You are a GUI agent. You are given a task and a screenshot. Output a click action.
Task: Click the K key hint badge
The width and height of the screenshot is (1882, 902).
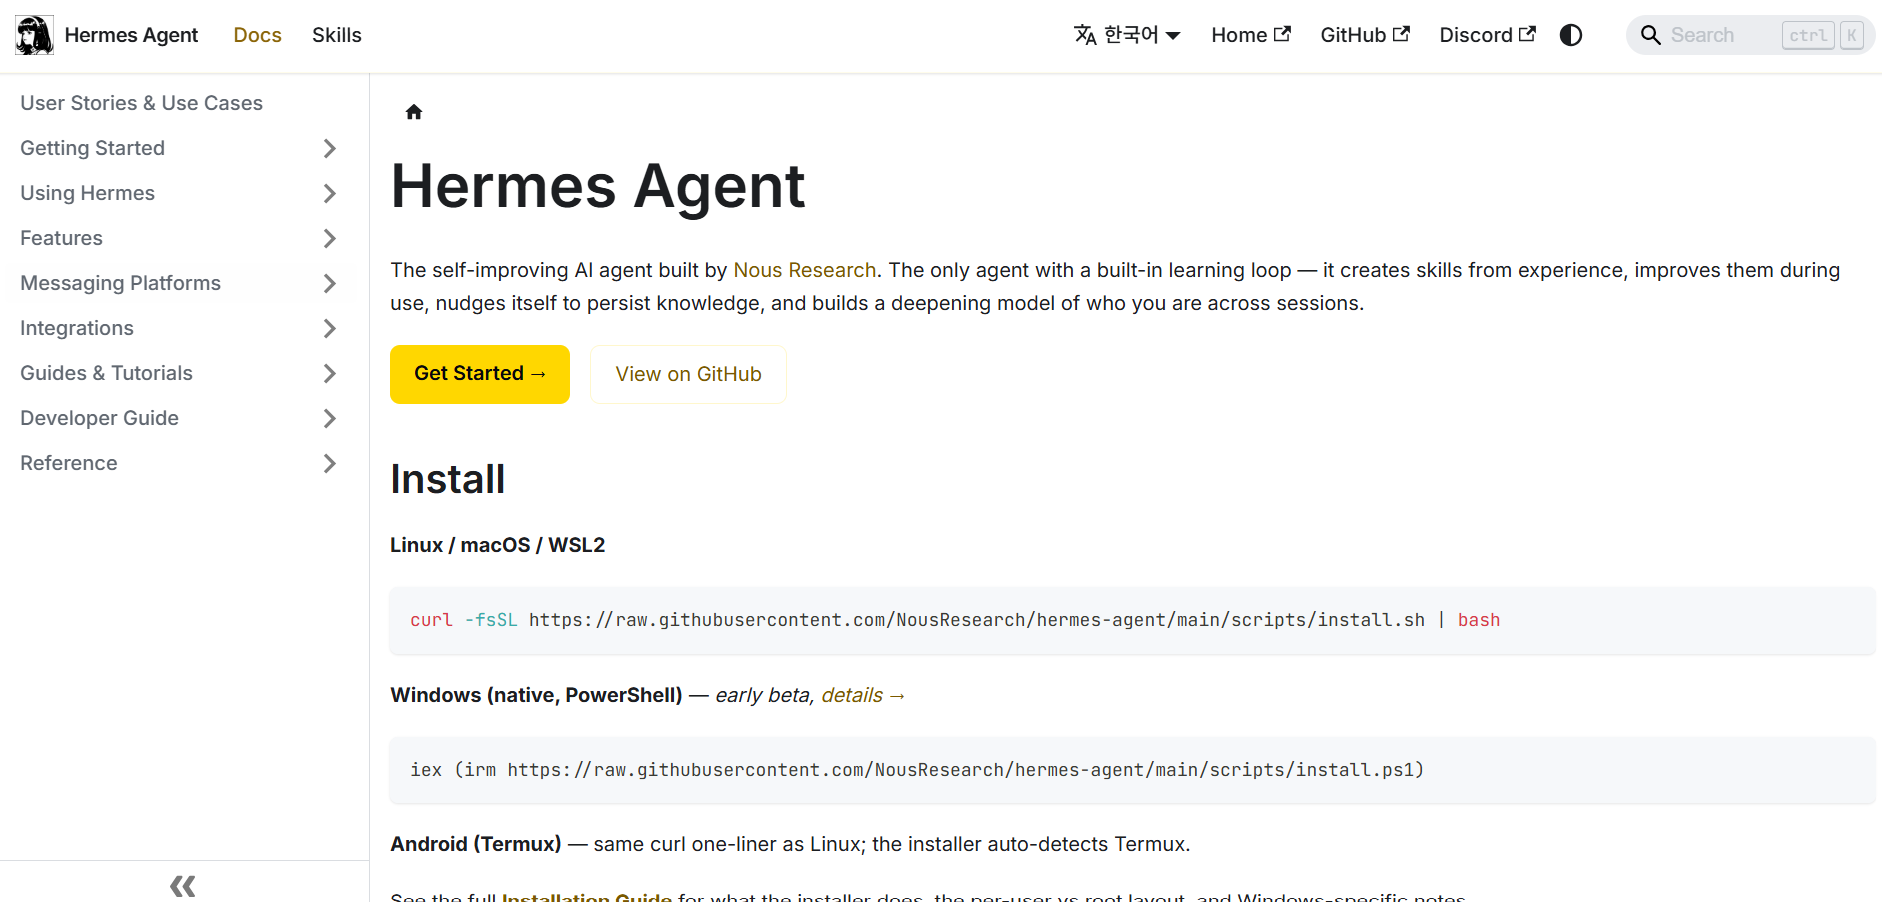pos(1852,35)
